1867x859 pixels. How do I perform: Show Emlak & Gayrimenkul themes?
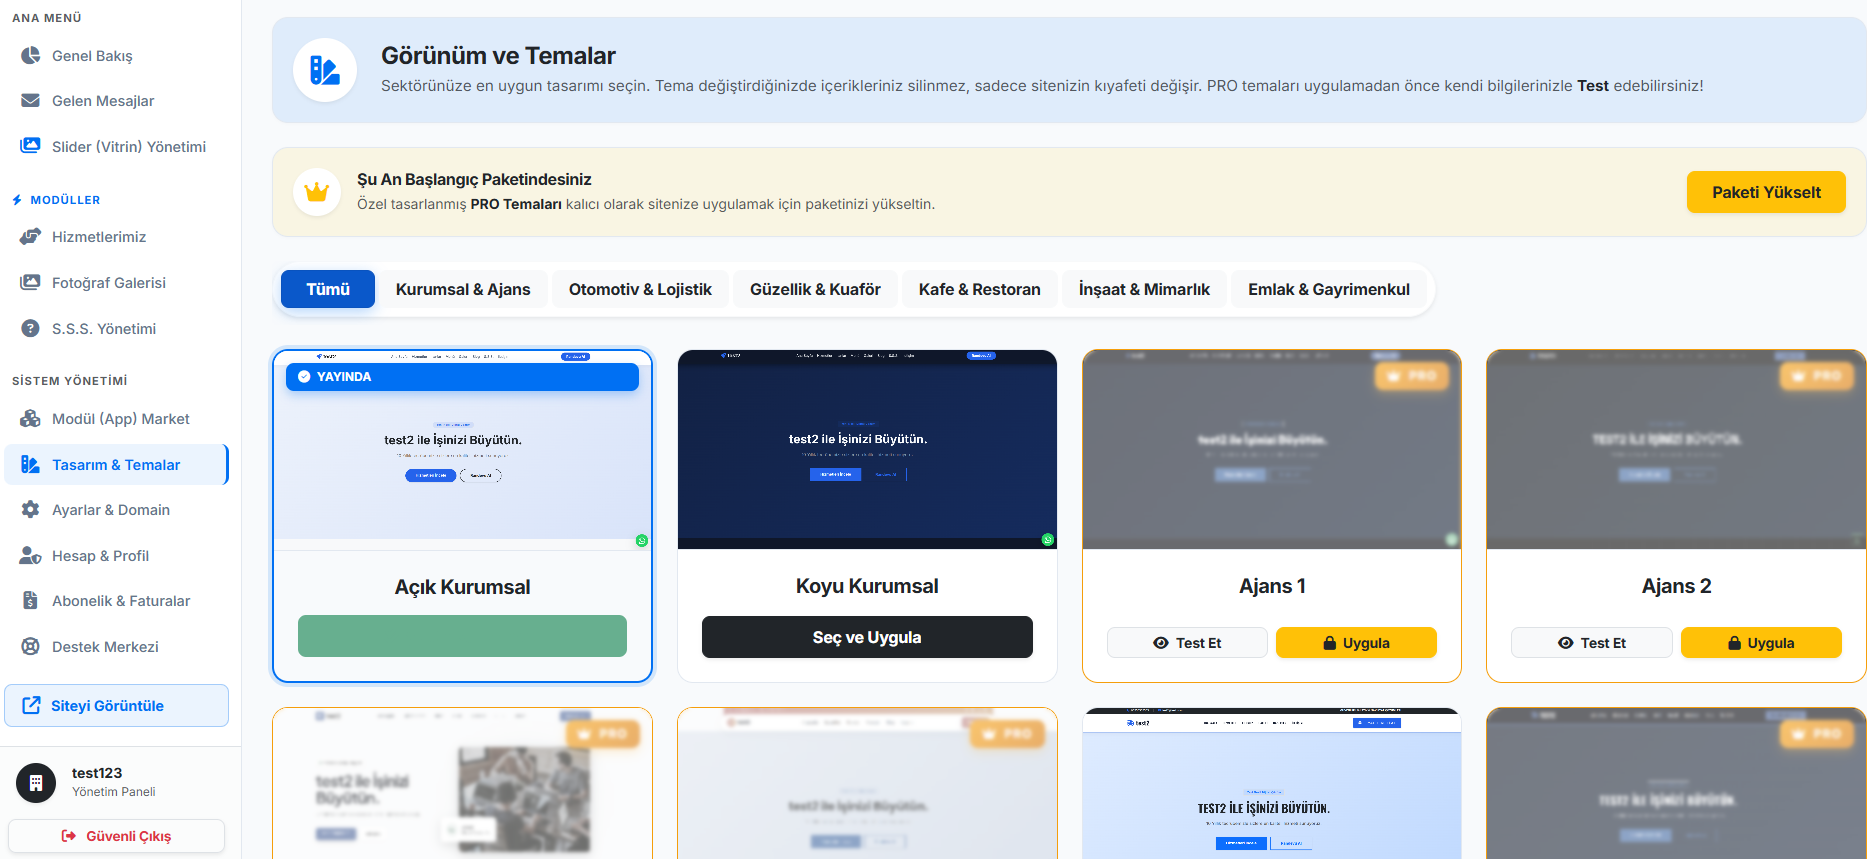pyautogui.click(x=1328, y=289)
